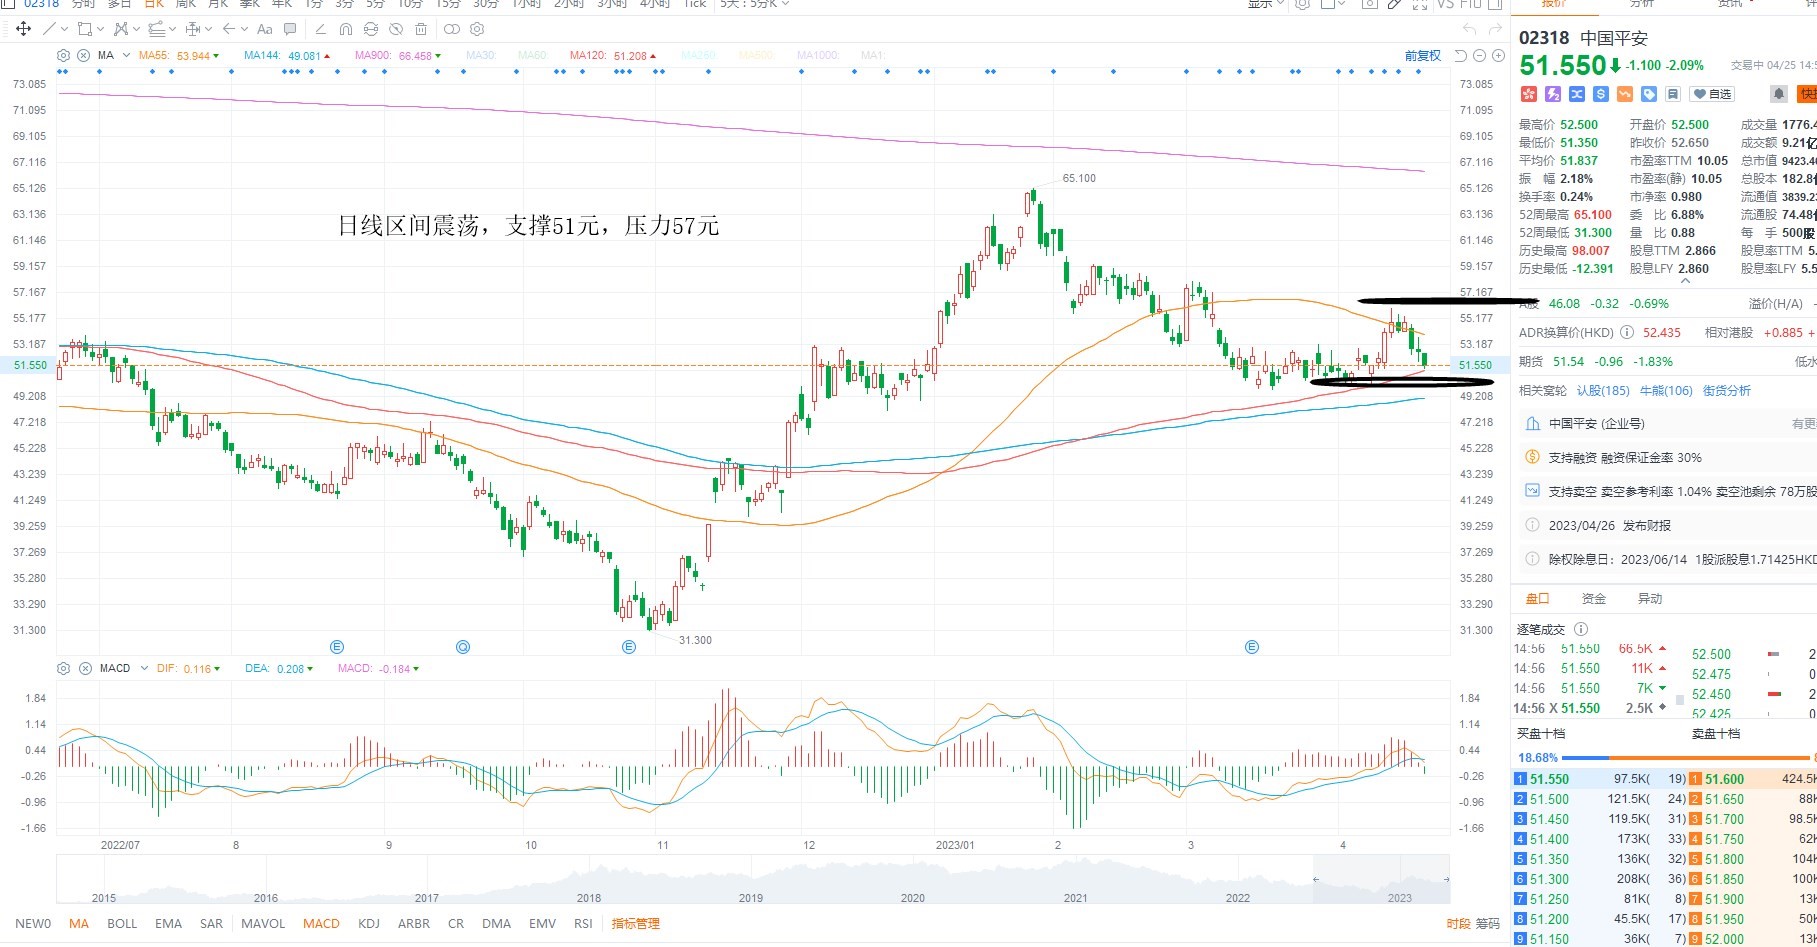1817x947 pixels.
Task: Toggle MA120 line visibility
Action: point(613,56)
